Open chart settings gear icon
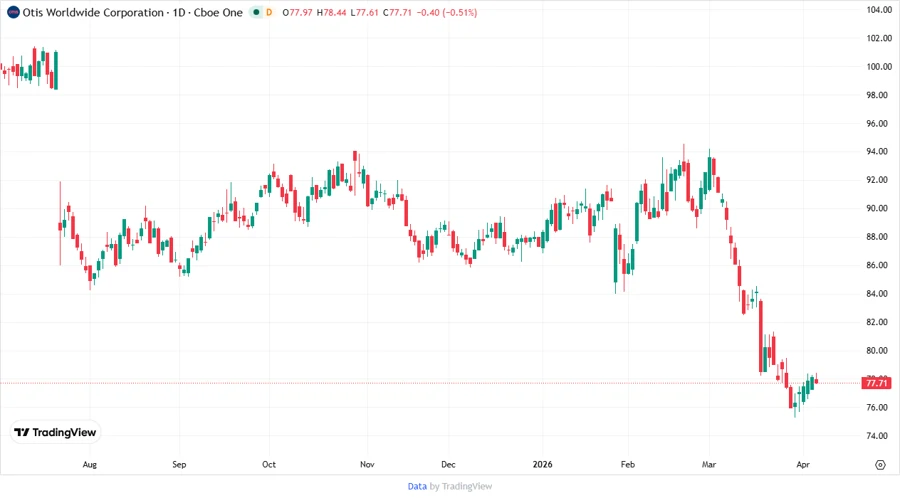Screen dimensions: 900x498 pyautogui.click(x=880, y=465)
